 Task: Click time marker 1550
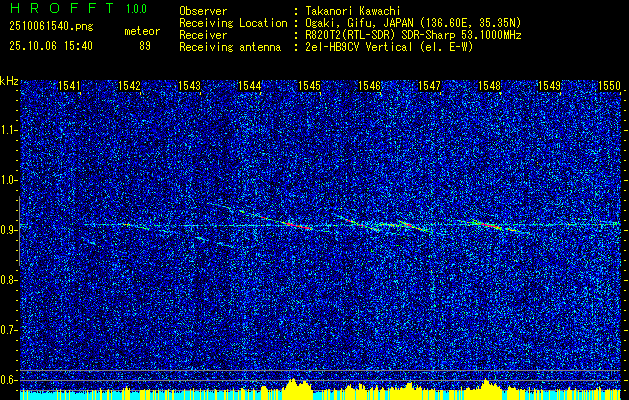(x=610, y=86)
